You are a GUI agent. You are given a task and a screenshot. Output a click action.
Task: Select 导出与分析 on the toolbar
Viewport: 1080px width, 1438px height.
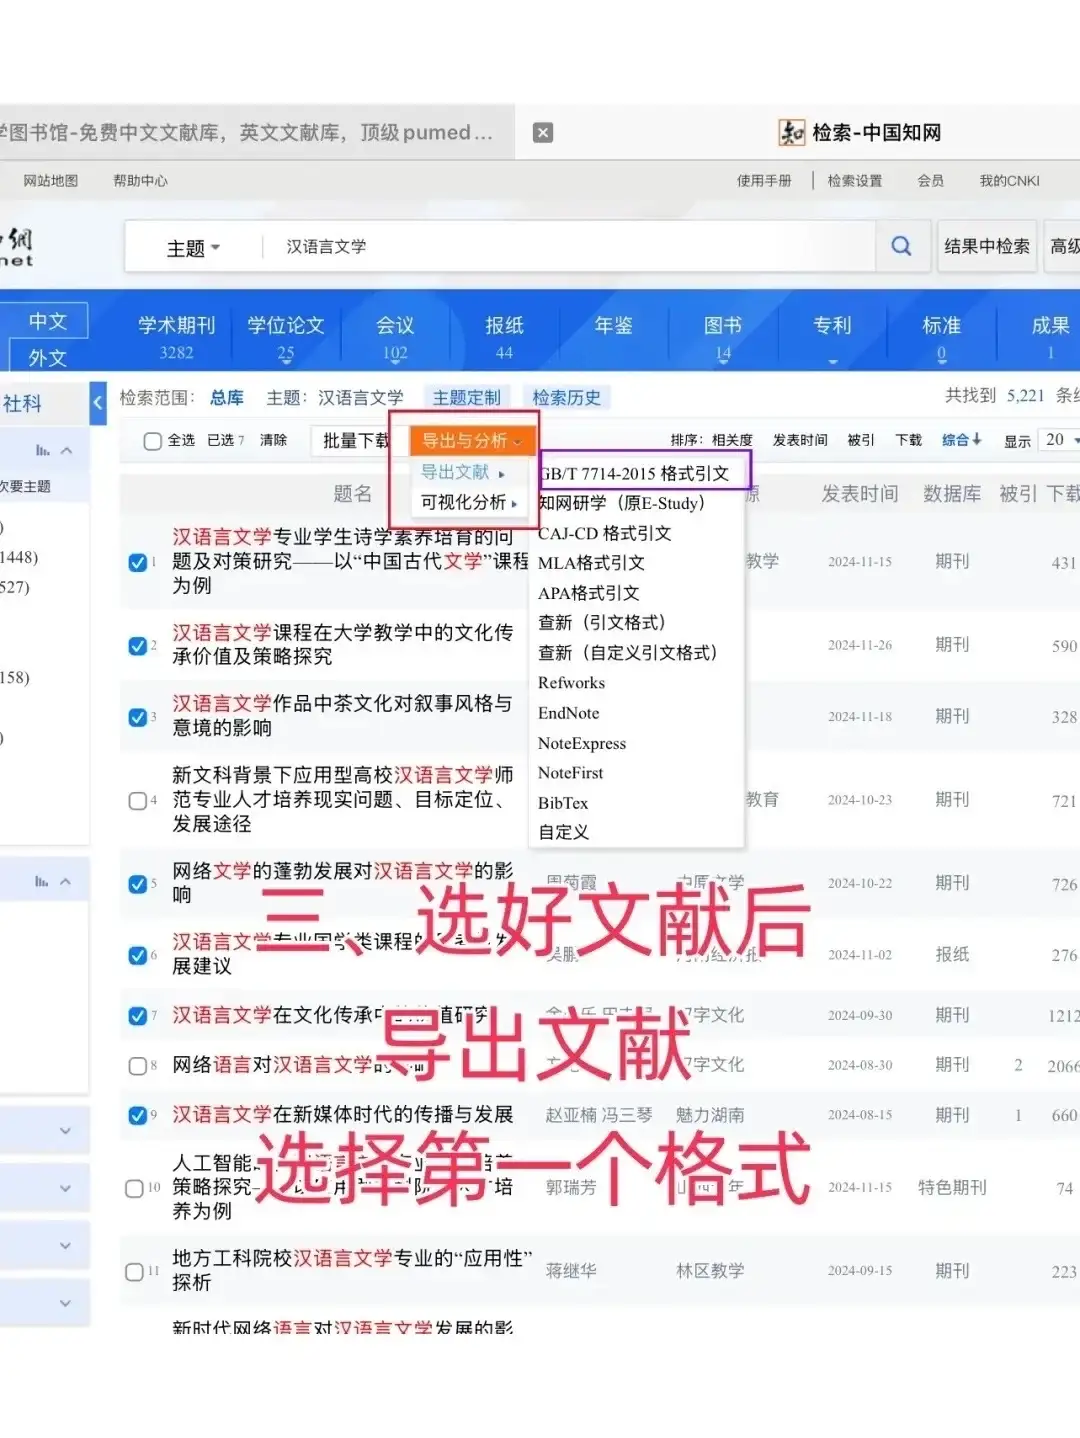466,440
